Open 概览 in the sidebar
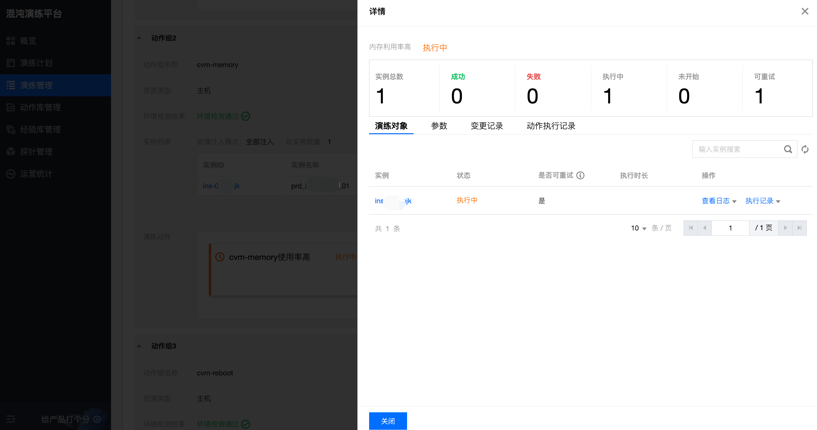The width and height of the screenshot is (817, 430). pos(55,41)
